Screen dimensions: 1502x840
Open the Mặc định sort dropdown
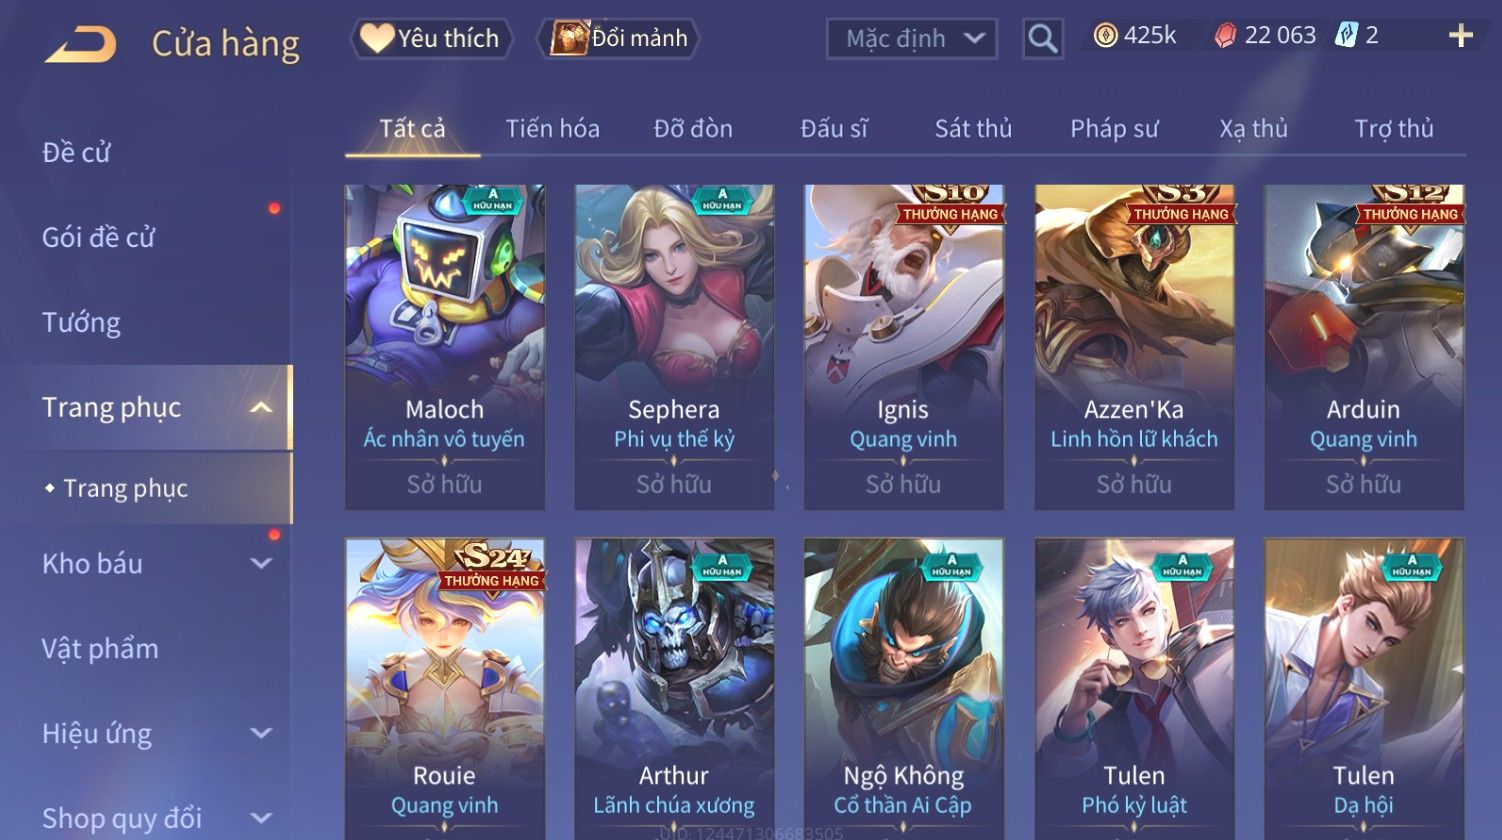click(x=911, y=39)
